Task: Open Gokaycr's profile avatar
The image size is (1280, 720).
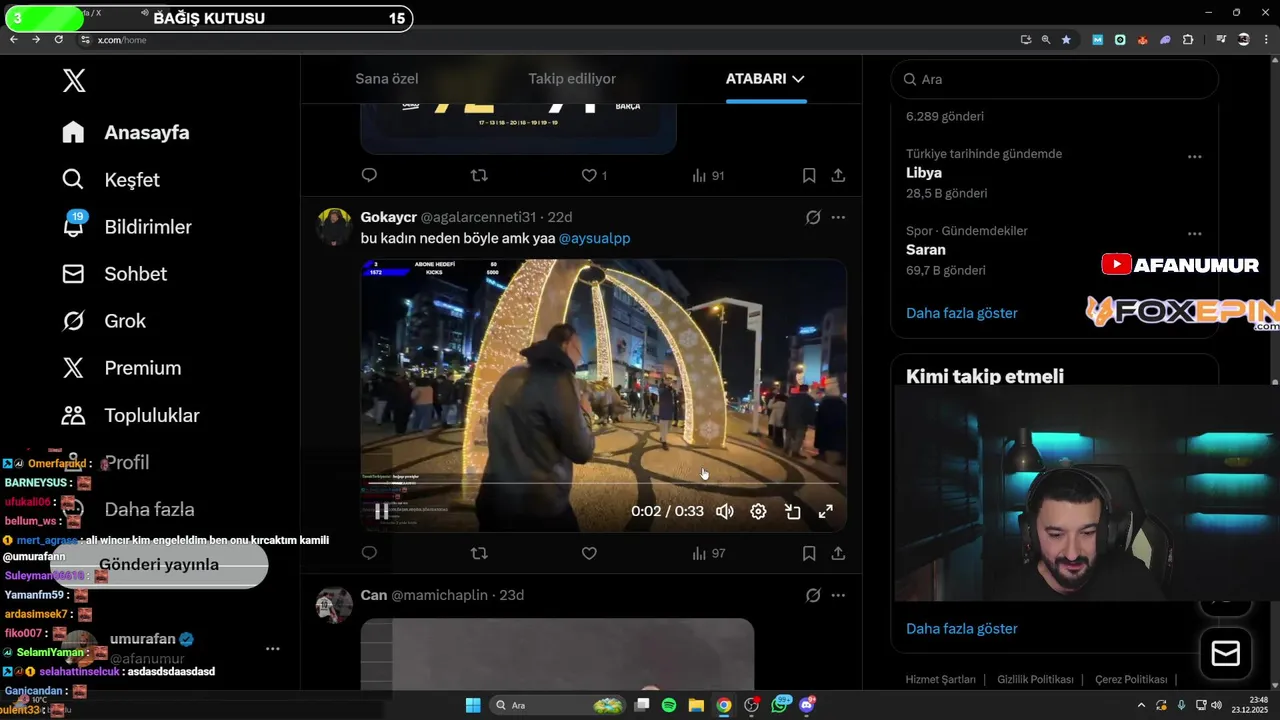Action: [334, 226]
